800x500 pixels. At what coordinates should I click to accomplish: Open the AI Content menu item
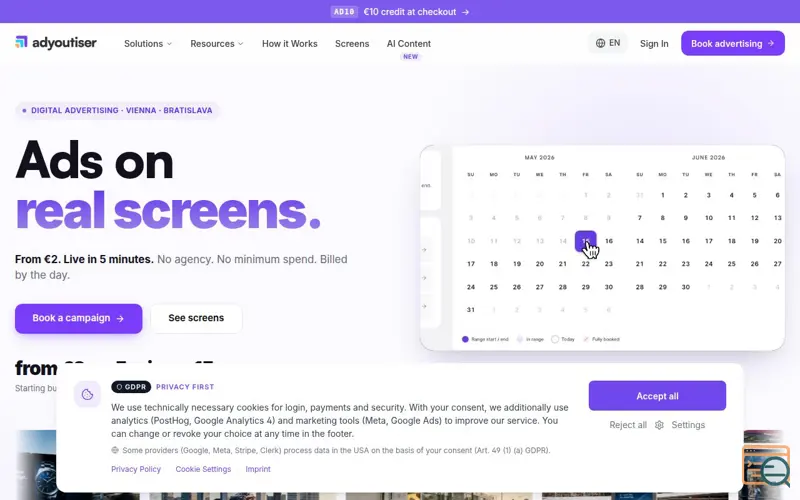click(x=409, y=44)
